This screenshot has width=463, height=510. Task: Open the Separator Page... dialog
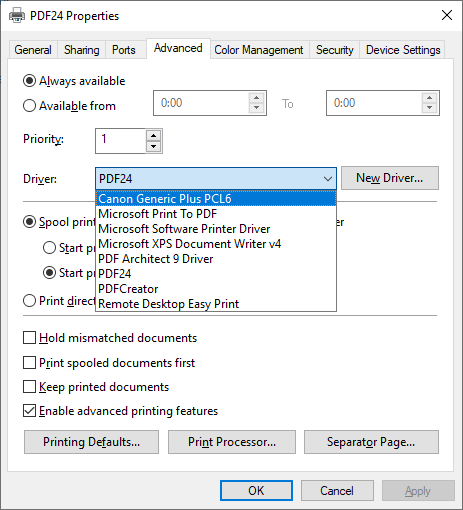pyautogui.click(x=371, y=442)
